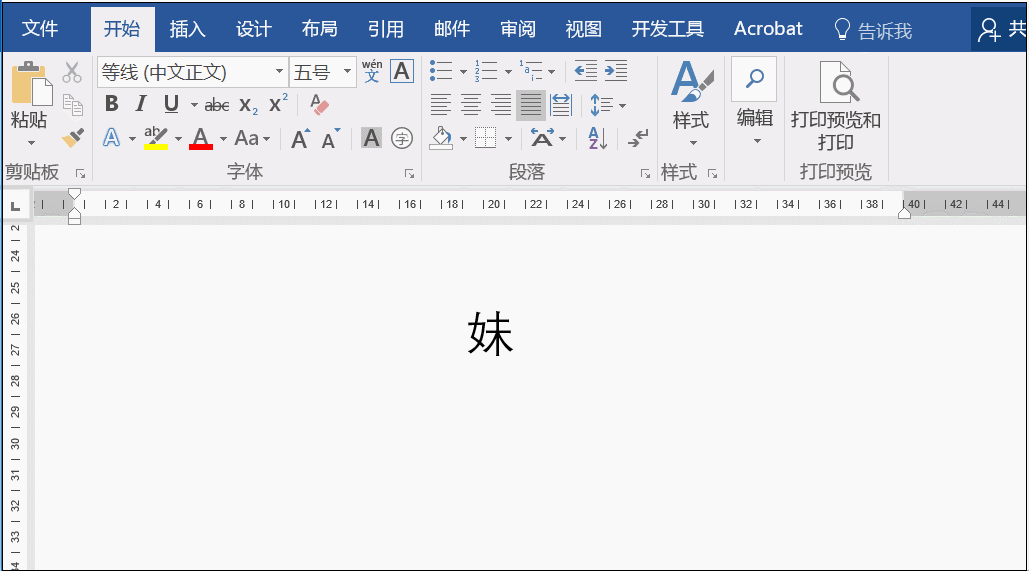This screenshot has height=571, width=1029.
Task: Click bullets list icon
Action: click(441, 70)
